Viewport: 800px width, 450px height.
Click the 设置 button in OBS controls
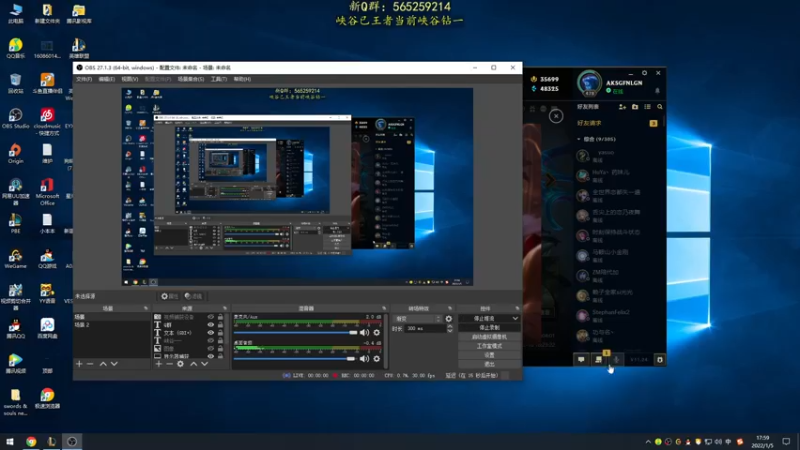(489, 355)
